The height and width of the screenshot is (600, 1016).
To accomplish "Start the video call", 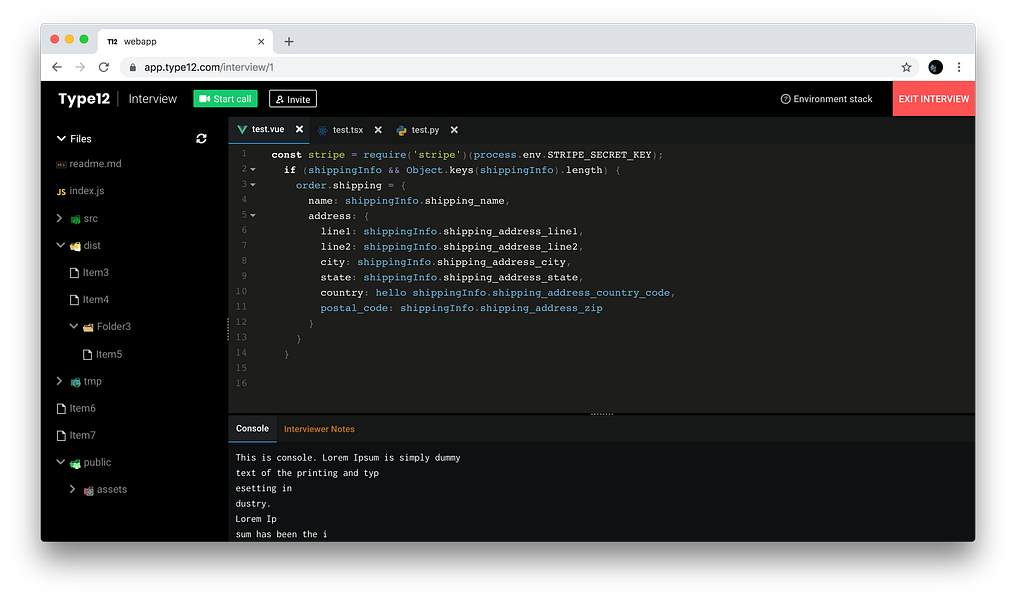I will pyautogui.click(x=225, y=99).
